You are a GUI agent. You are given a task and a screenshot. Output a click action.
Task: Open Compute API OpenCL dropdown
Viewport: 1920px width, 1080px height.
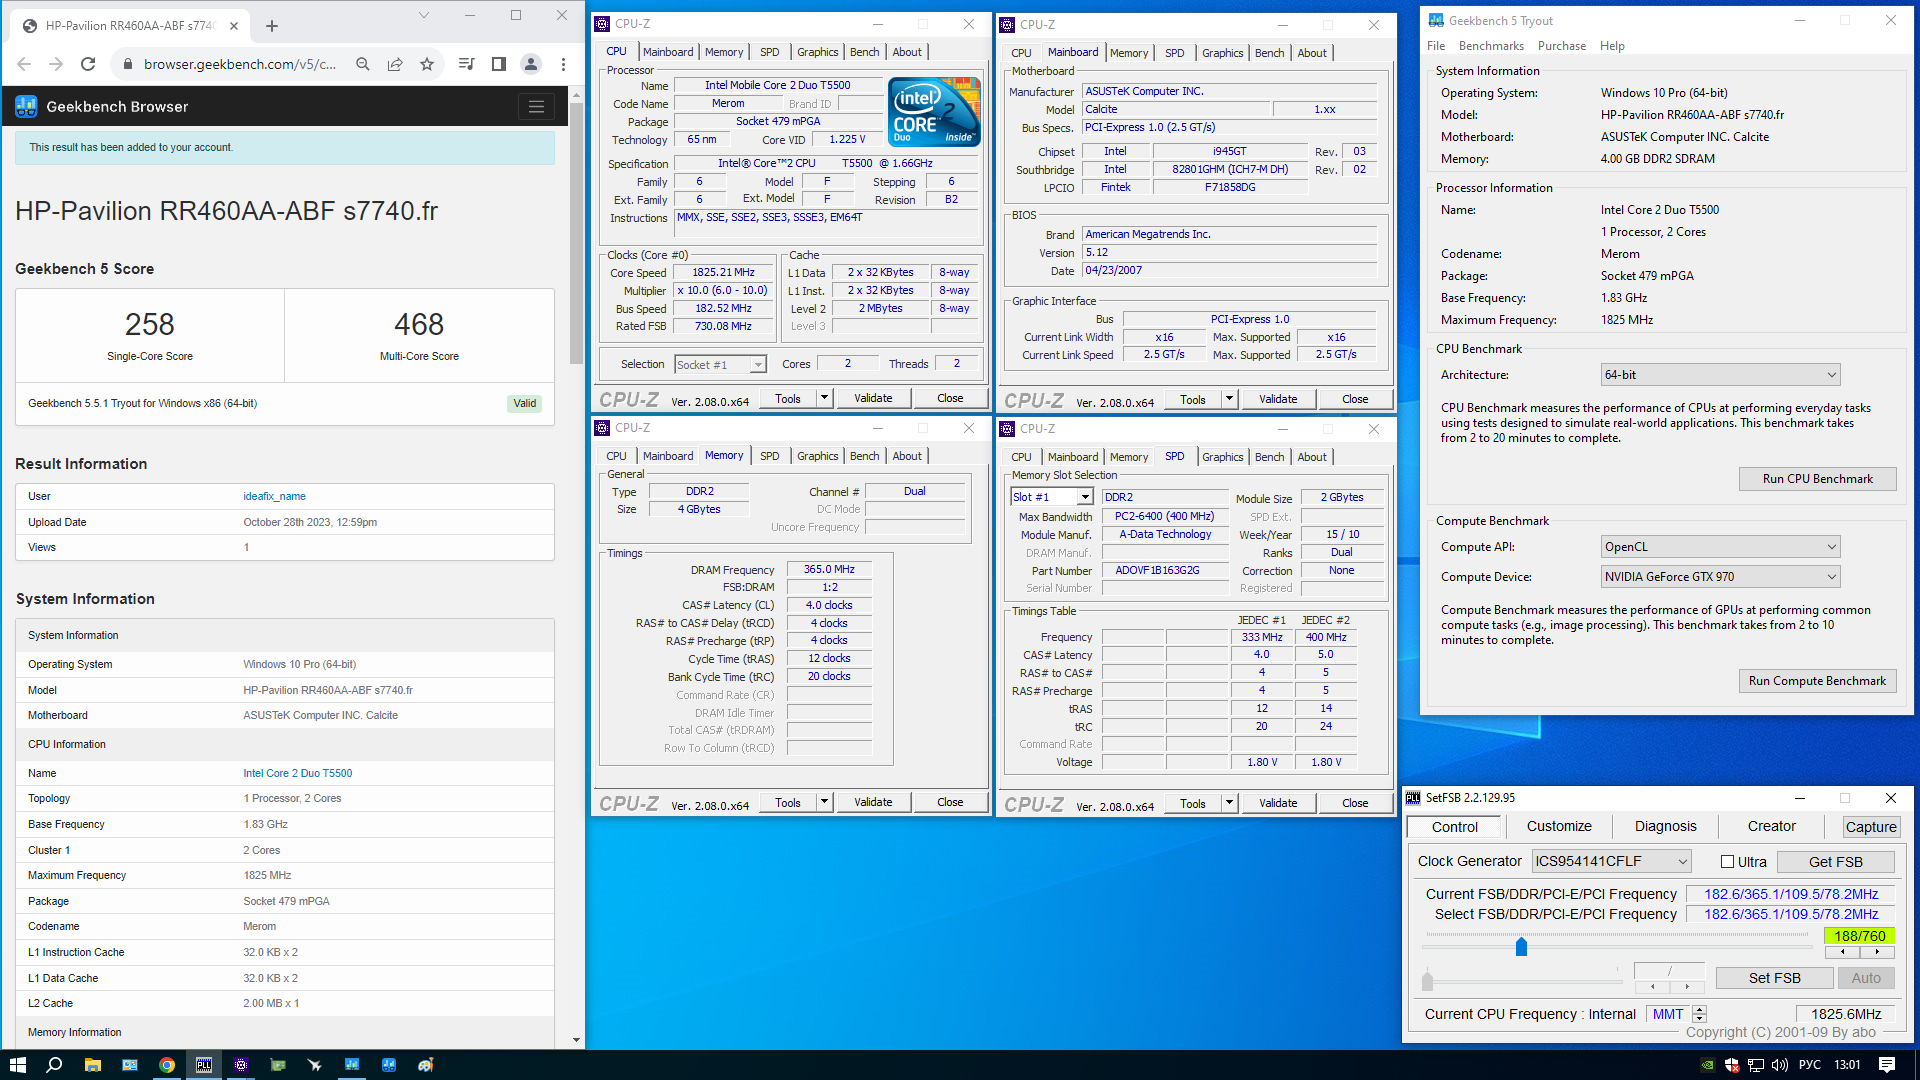[x=1720, y=547]
